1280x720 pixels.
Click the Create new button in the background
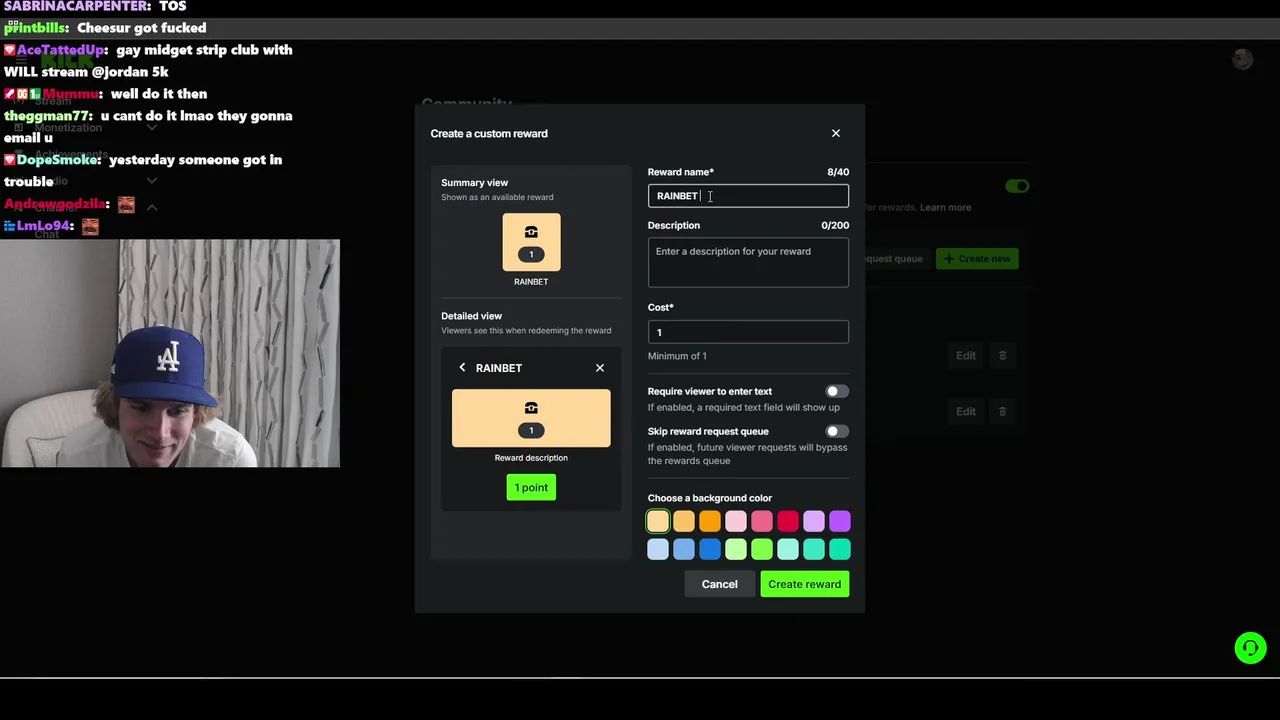coord(977,259)
